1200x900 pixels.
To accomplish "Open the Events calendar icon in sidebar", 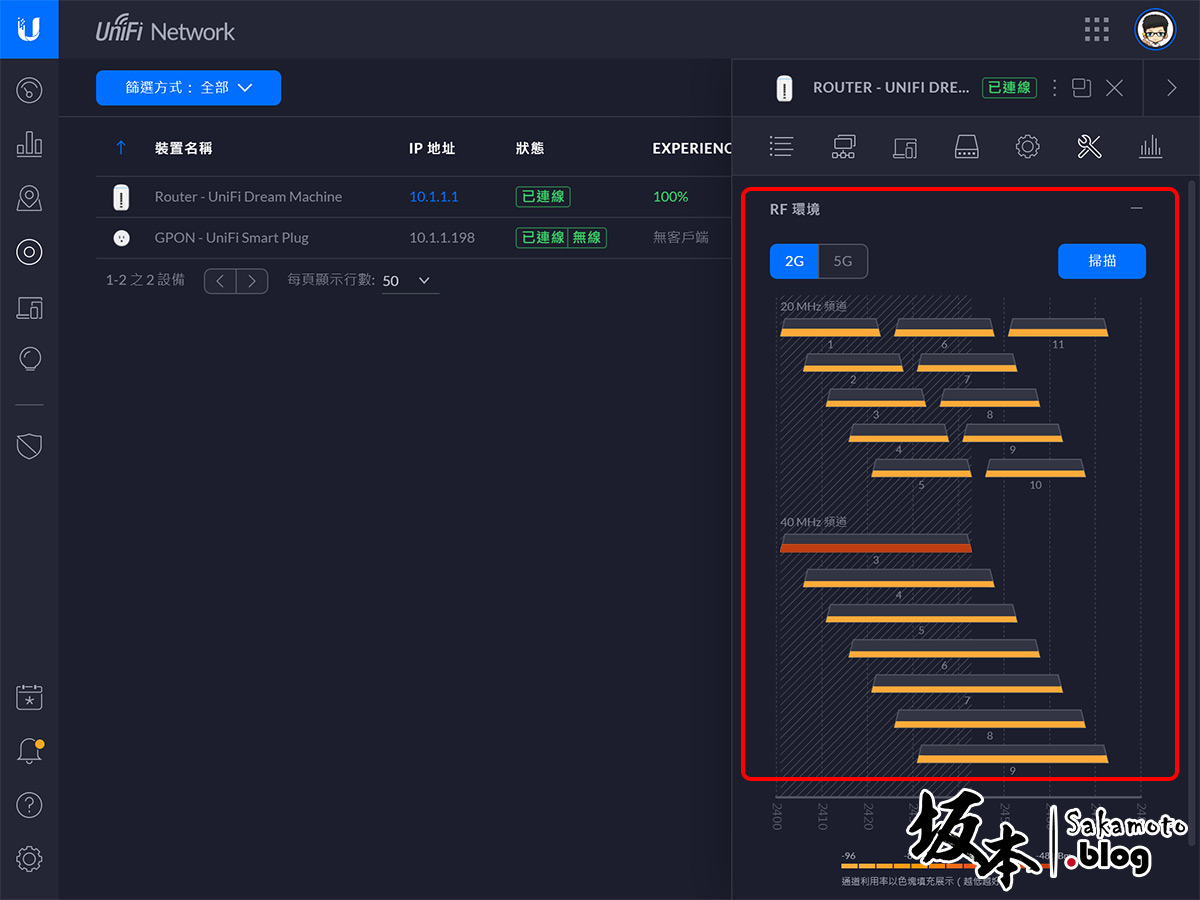I will click(x=29, y=698).
